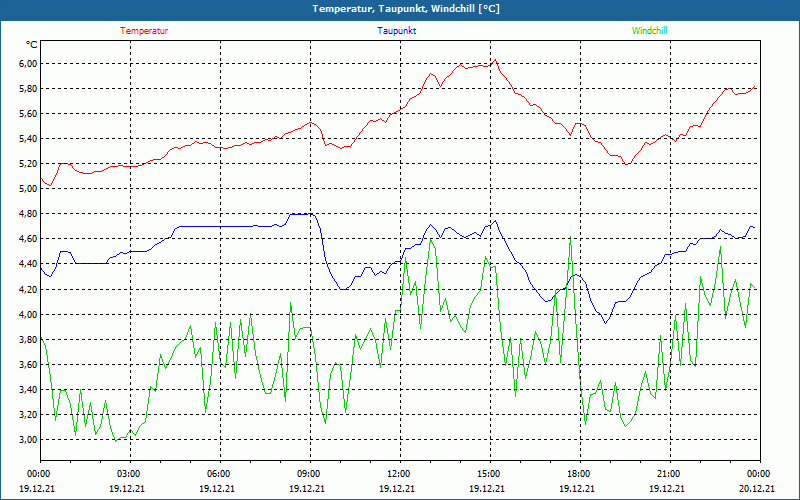The image size is (800, 500).
Task: Click the temperature peak at 15:00
Action: click(x=494, y=60)
